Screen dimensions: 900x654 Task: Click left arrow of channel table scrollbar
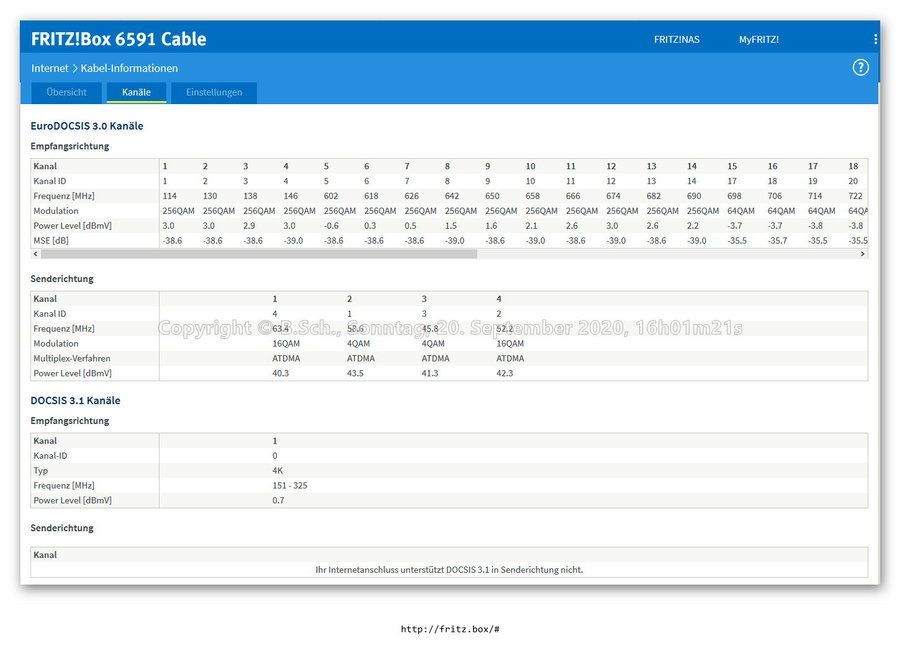[x=36, y=254]
